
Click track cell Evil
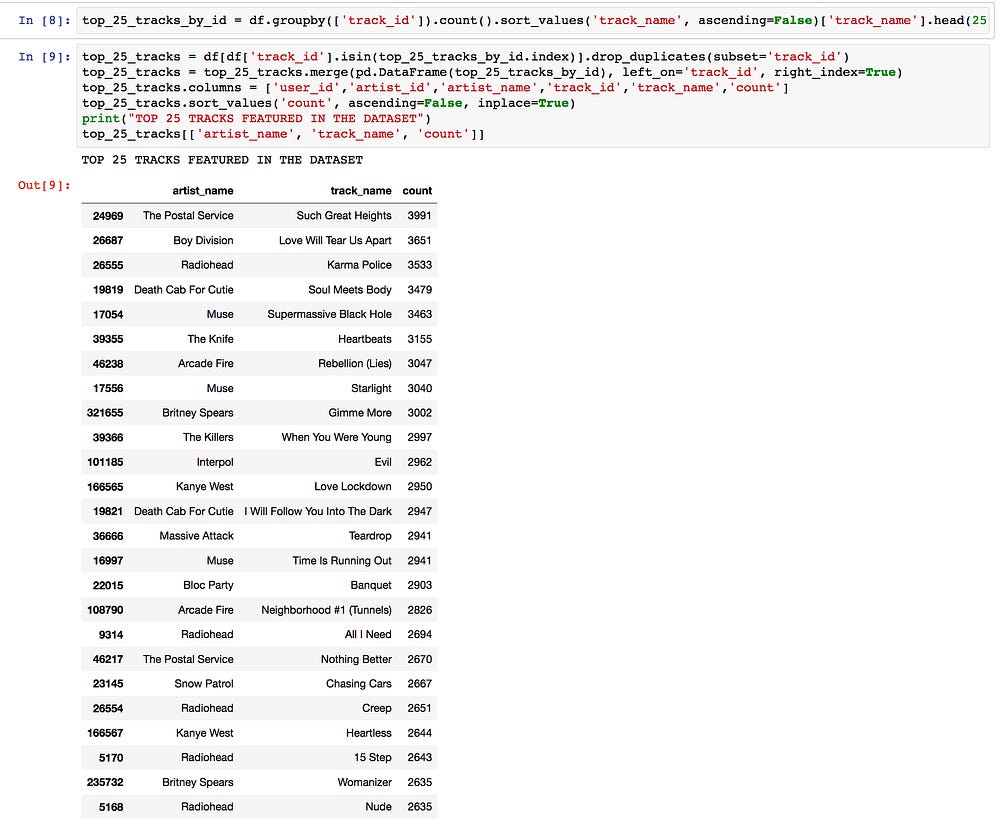(383, 463)
